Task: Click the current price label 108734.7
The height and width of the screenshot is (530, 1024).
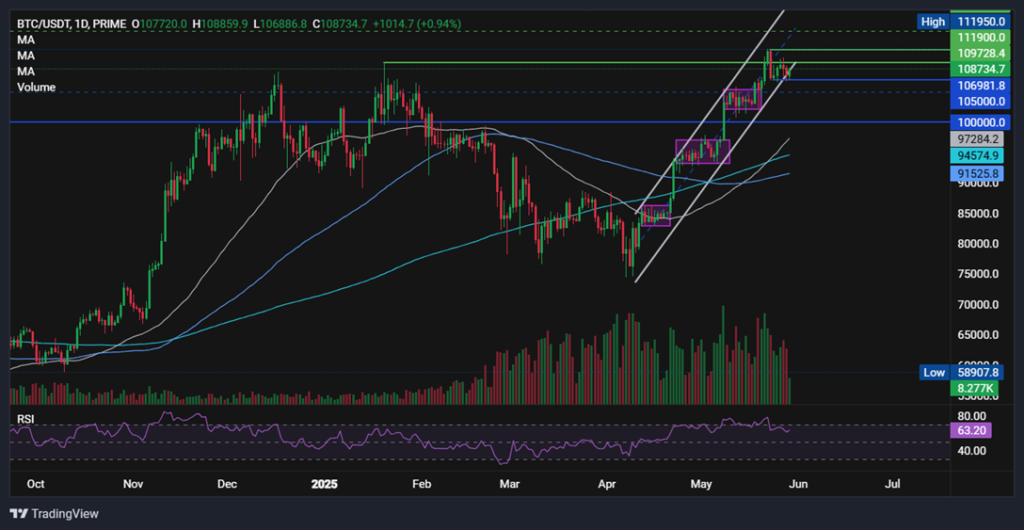Action: 982,68
